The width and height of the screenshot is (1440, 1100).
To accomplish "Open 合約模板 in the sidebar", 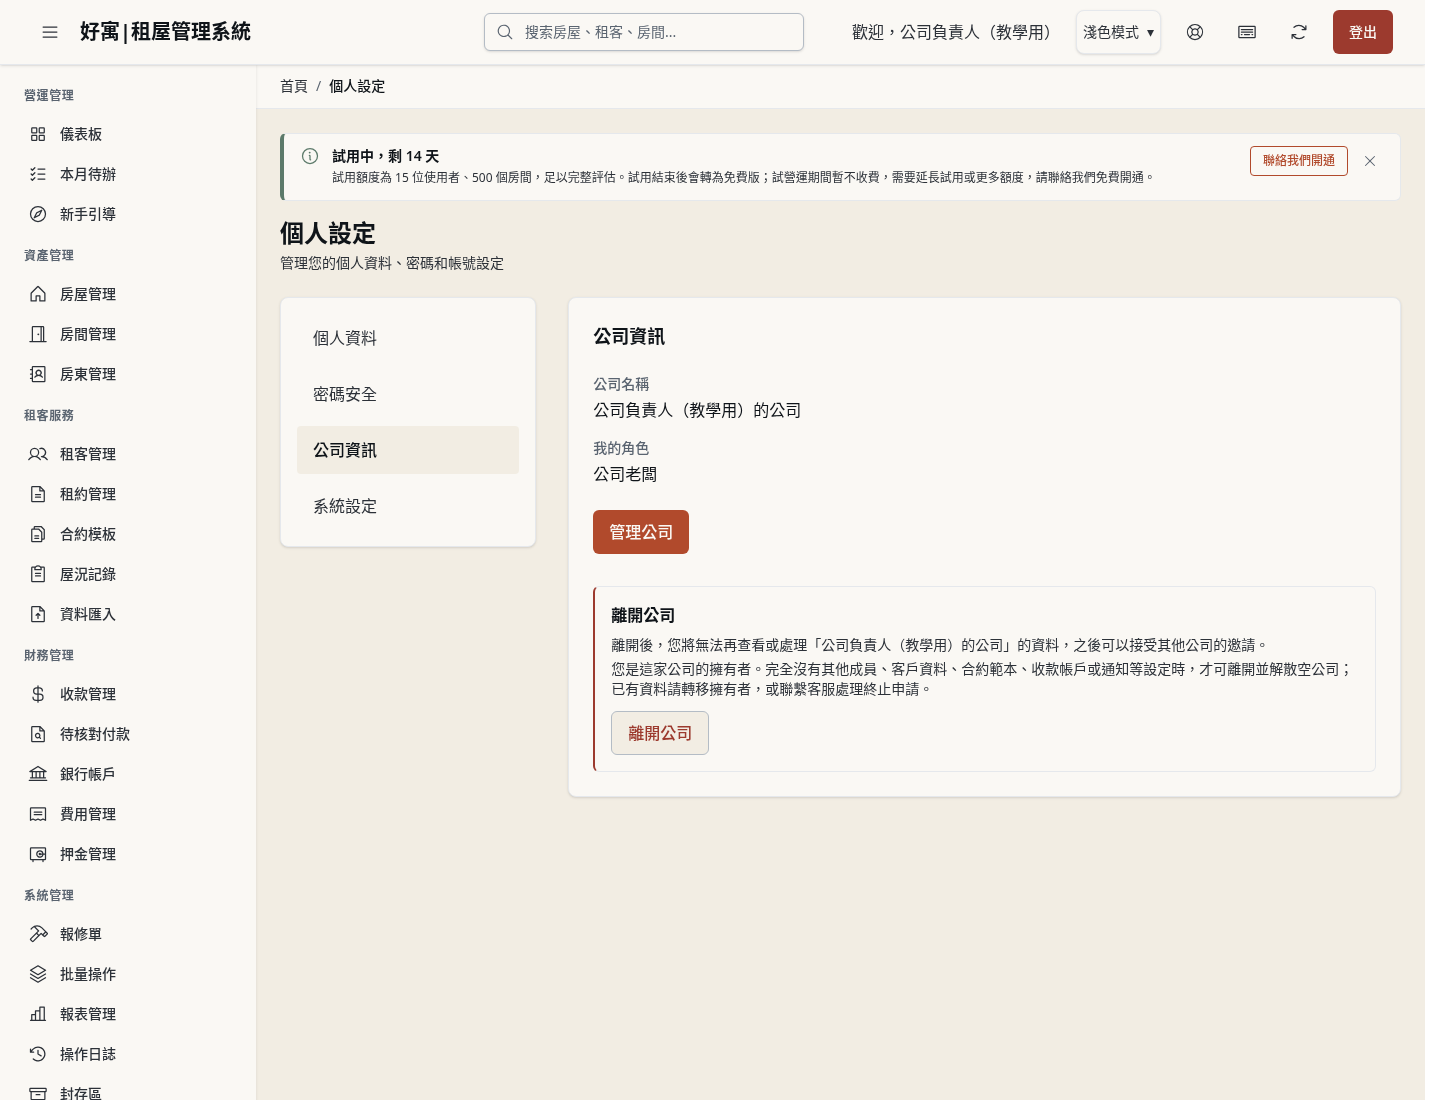I will [x=128, y=534].
